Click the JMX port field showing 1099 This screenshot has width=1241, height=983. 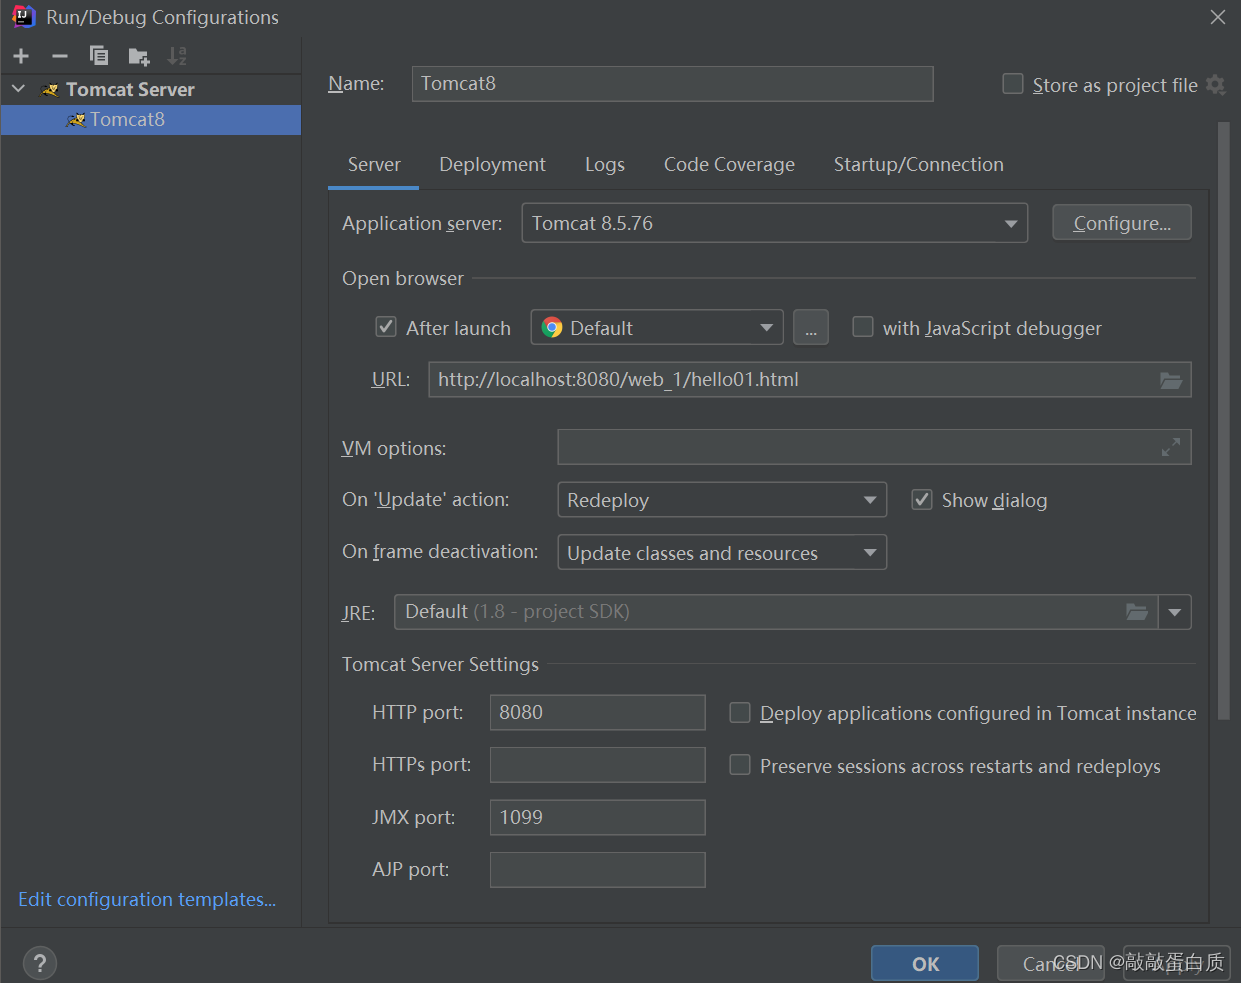[x=598, y=817]
